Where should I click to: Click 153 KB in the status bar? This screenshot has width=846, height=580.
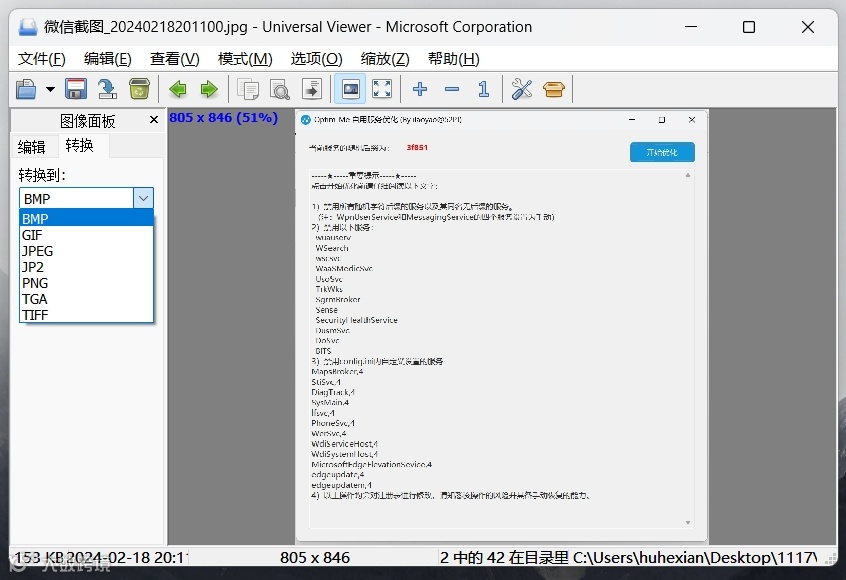(39, 557)
